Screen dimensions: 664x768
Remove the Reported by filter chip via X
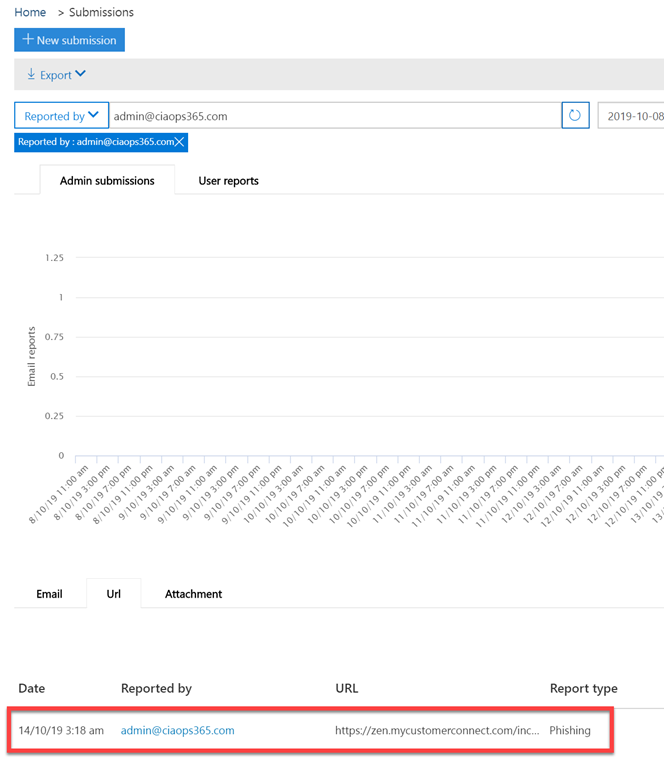point(179,142)
